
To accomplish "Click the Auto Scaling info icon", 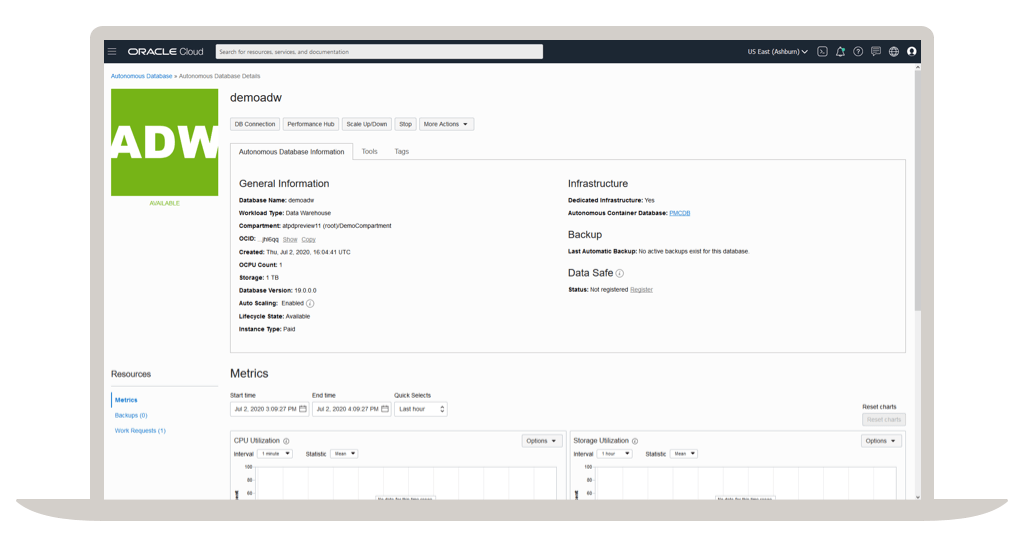I will click(x=310, y=304).
